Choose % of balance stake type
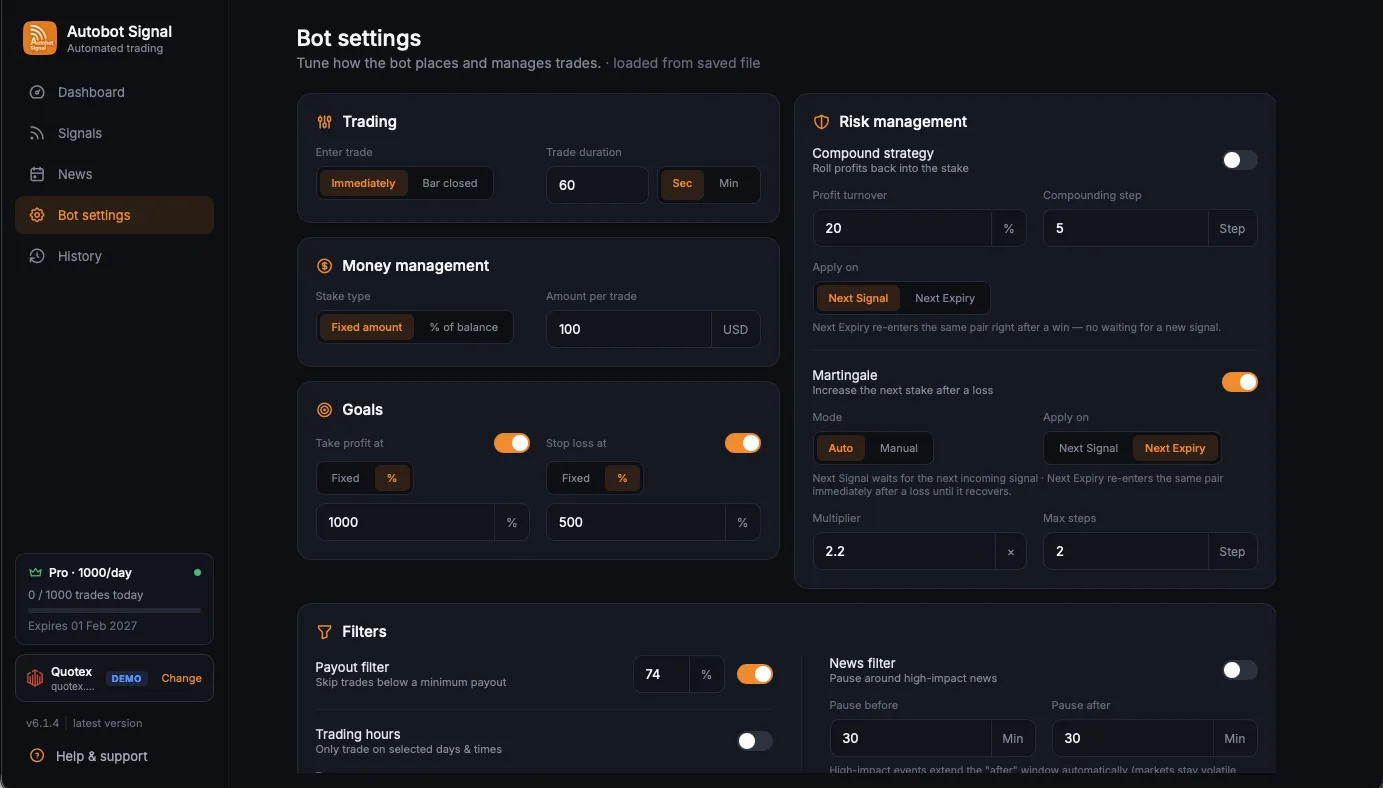 464,327
